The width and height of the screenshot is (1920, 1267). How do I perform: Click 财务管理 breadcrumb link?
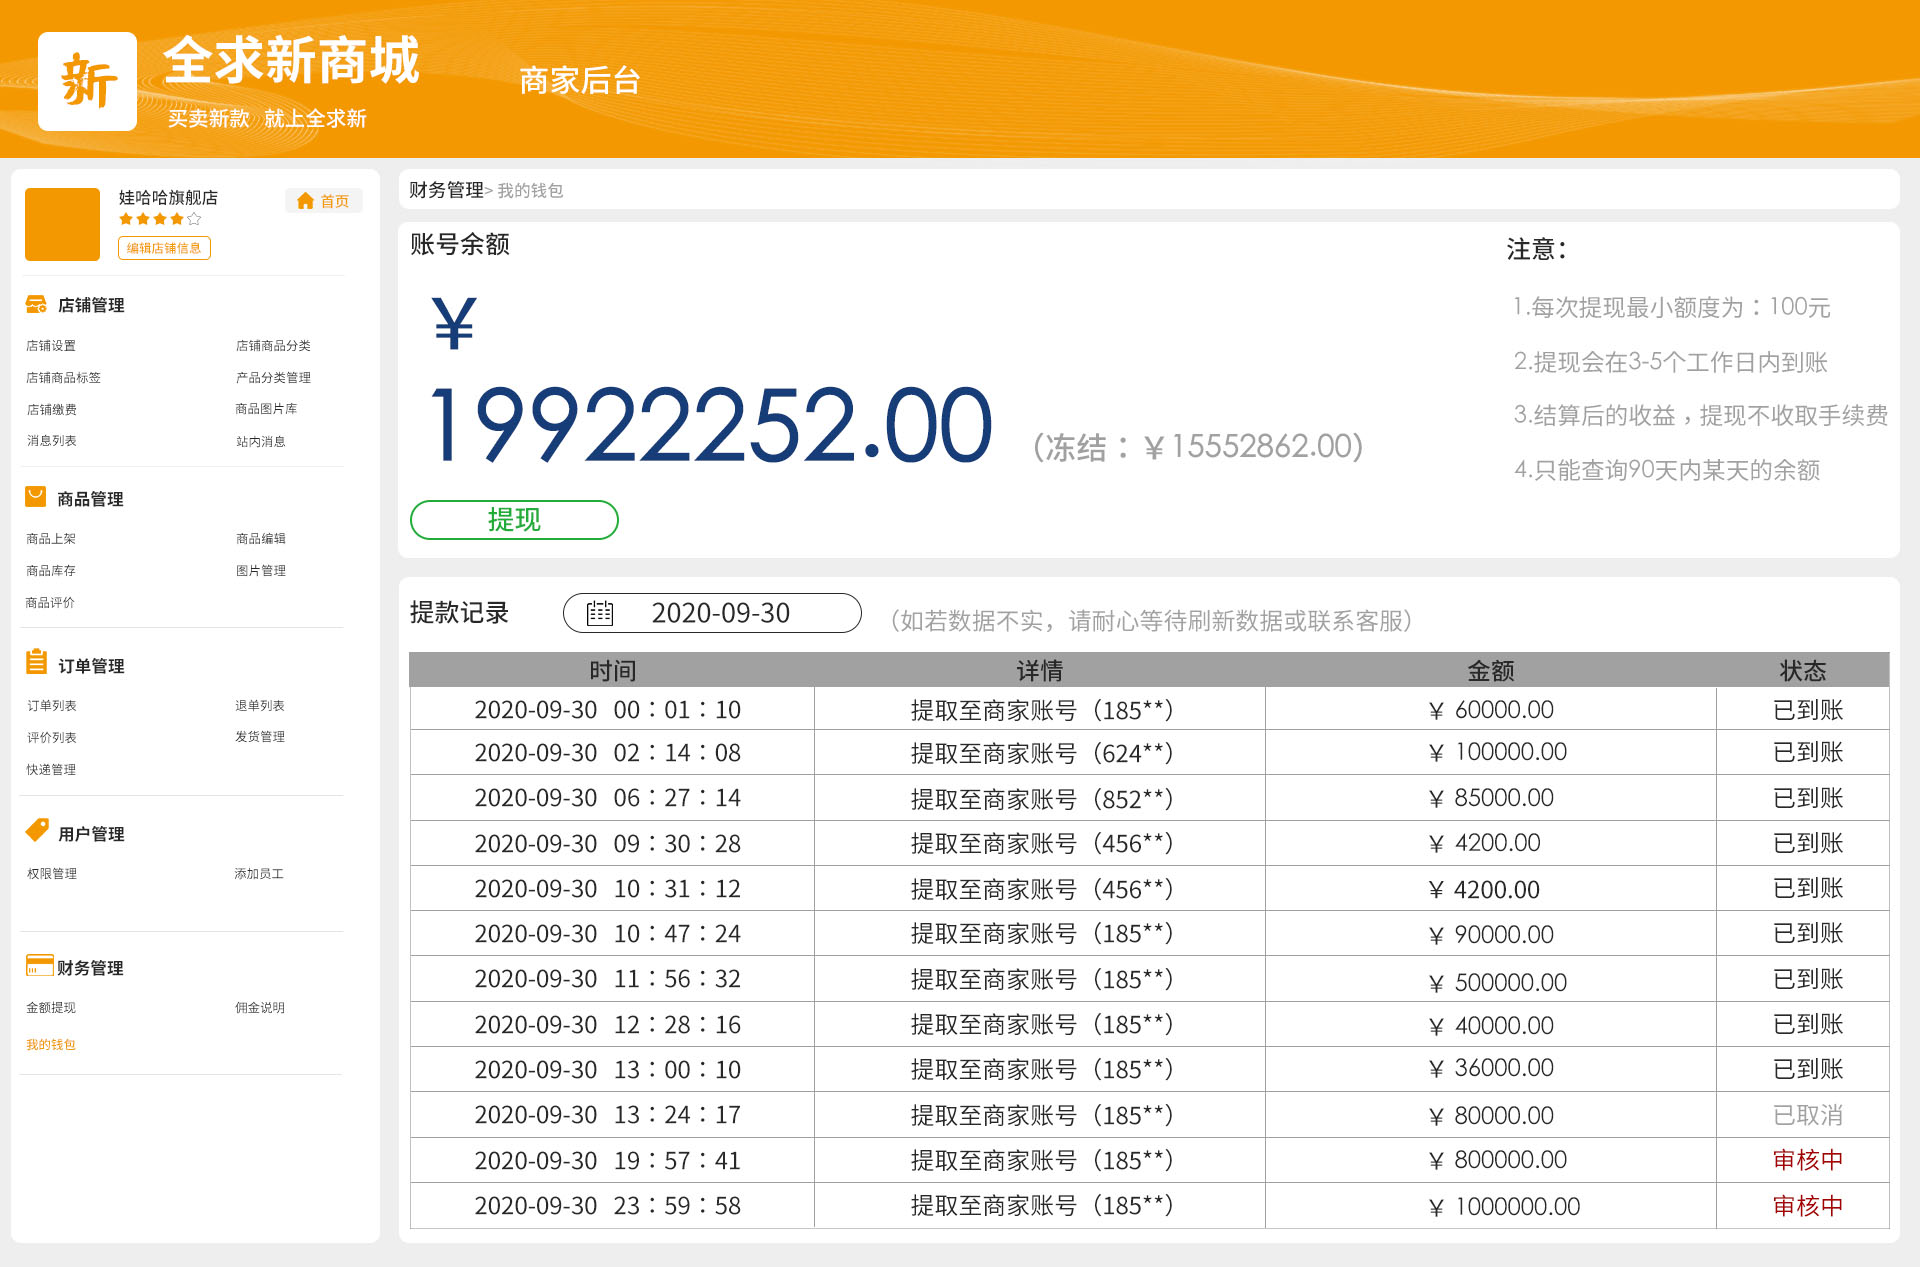(x=446, y=190)
